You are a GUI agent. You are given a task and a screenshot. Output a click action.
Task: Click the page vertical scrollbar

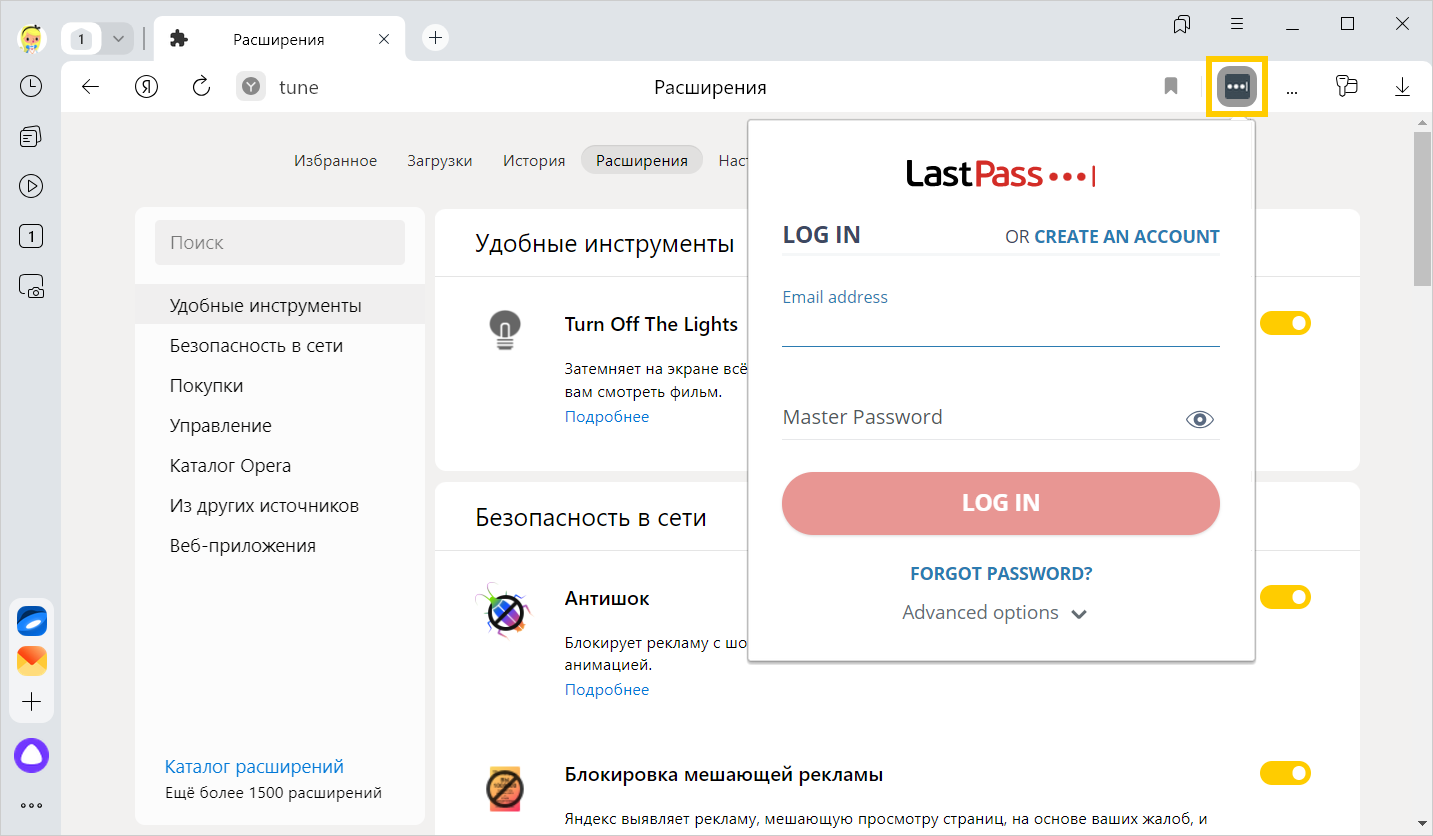[x=1422, y=208]
